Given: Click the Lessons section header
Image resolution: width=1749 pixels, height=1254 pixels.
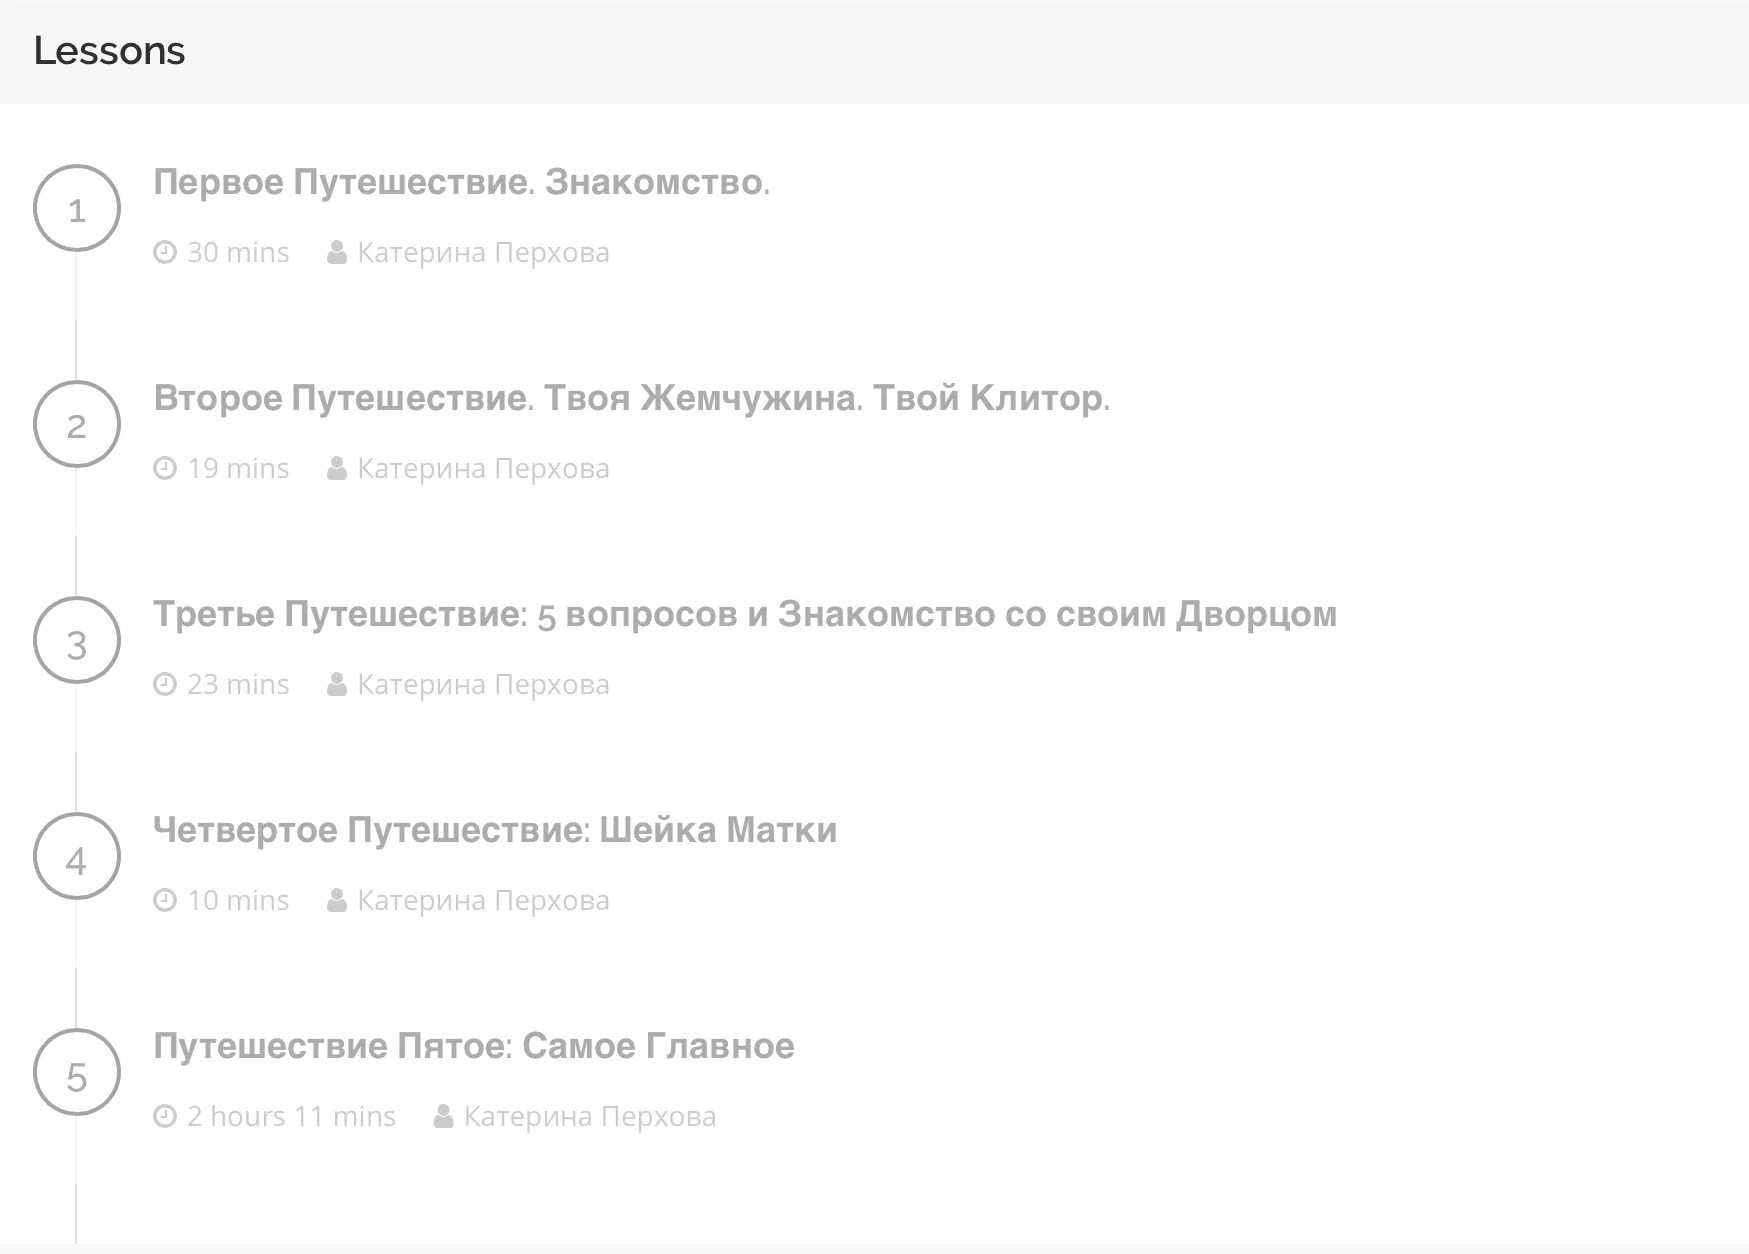Looking at the screenshot, I should pyautogui.click(x=109, y=51).
